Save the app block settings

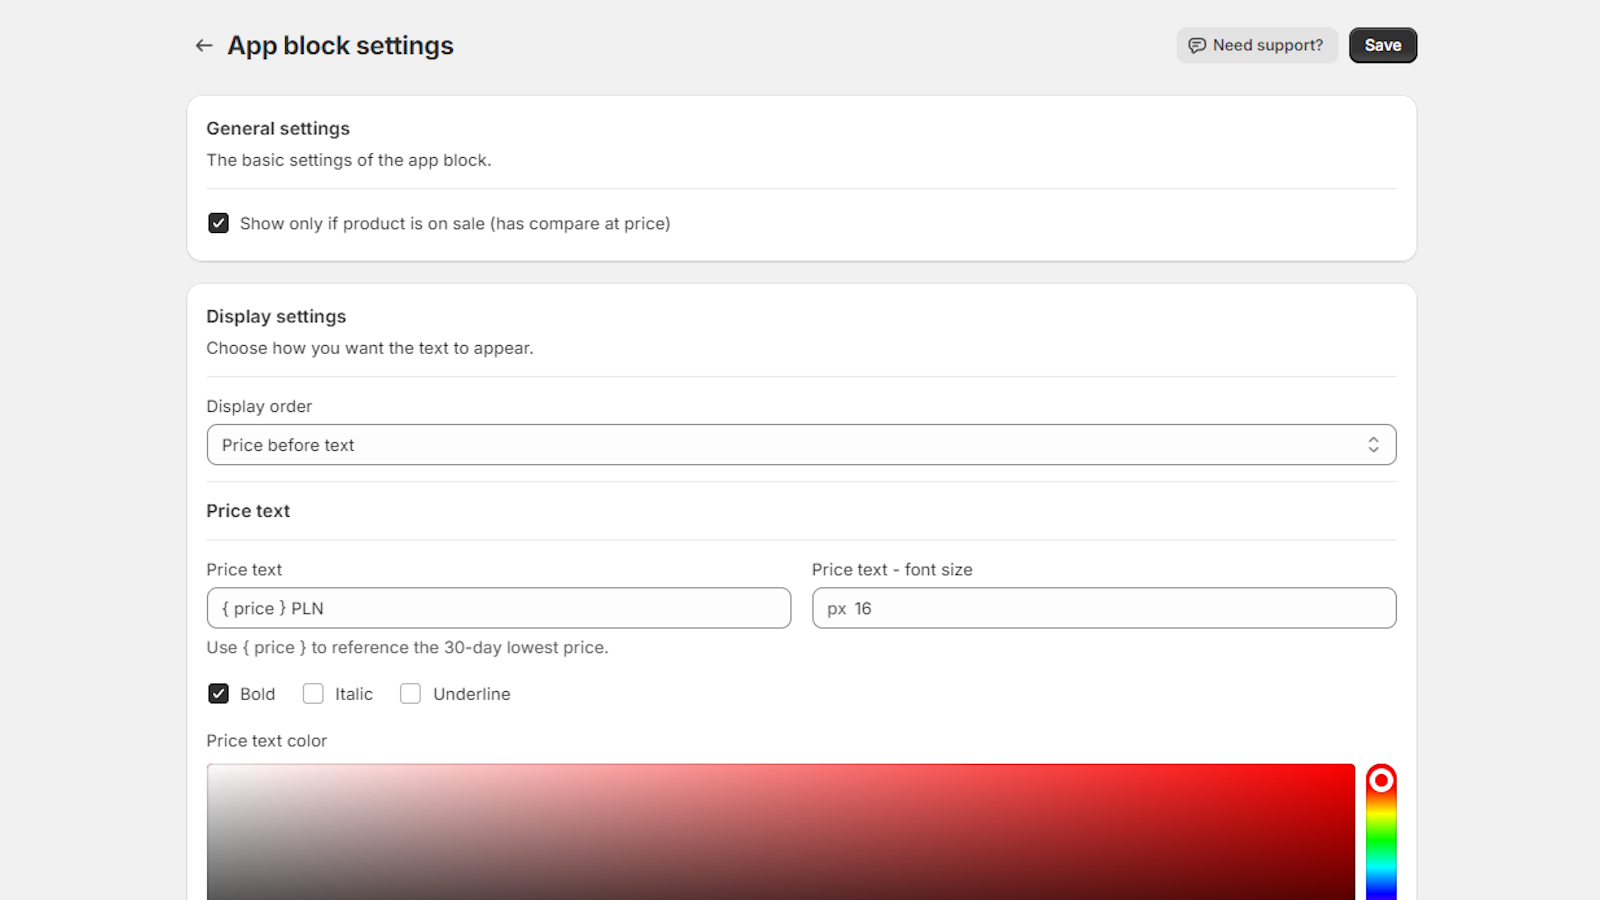(x=1383, y=45)
